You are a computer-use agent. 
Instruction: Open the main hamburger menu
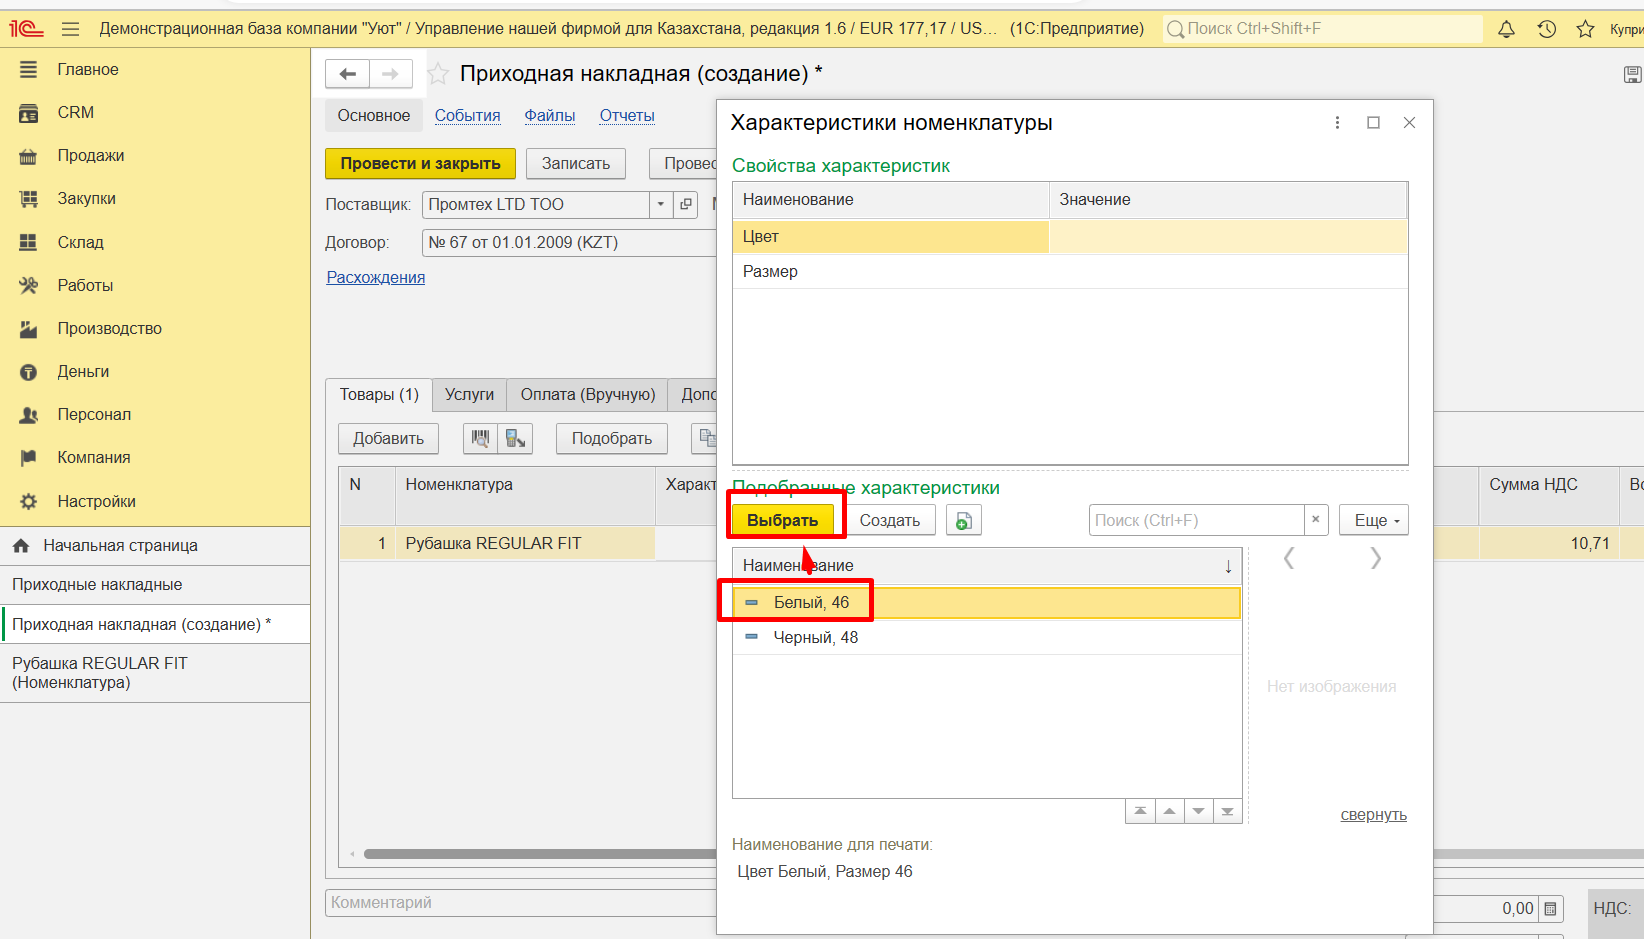click(x=70, y=29)
